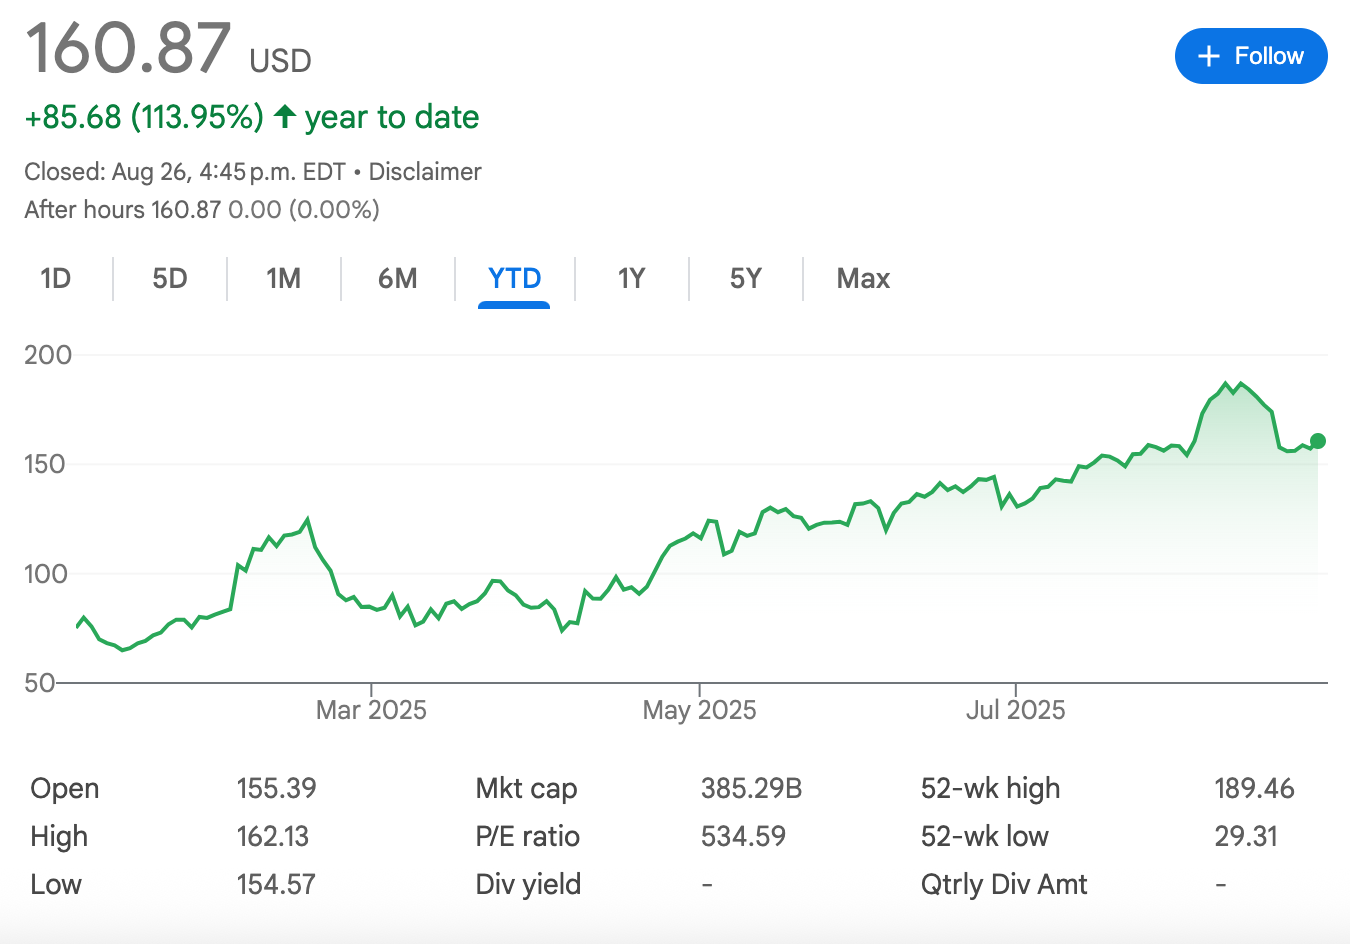Viewport: 1350px width, 944px height.
Task: View the 1Y price history
Action: click(x=631, y=278)
